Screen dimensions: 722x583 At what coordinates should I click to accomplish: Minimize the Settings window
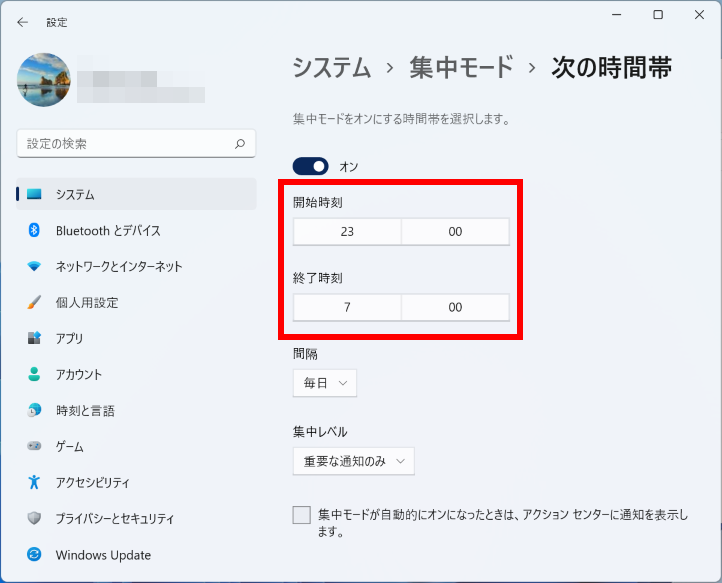pos(617,15)
